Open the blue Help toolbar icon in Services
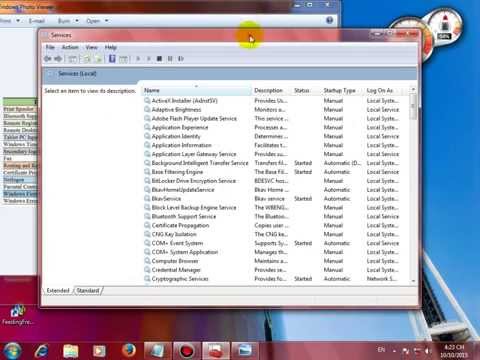This screenshot has width=480, height=360. point(112,59)
